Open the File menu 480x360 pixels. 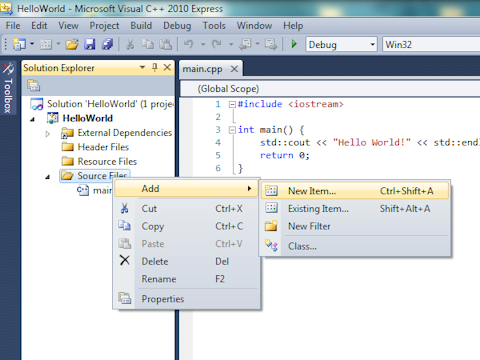pyautogui.click(x=13, y=26)
